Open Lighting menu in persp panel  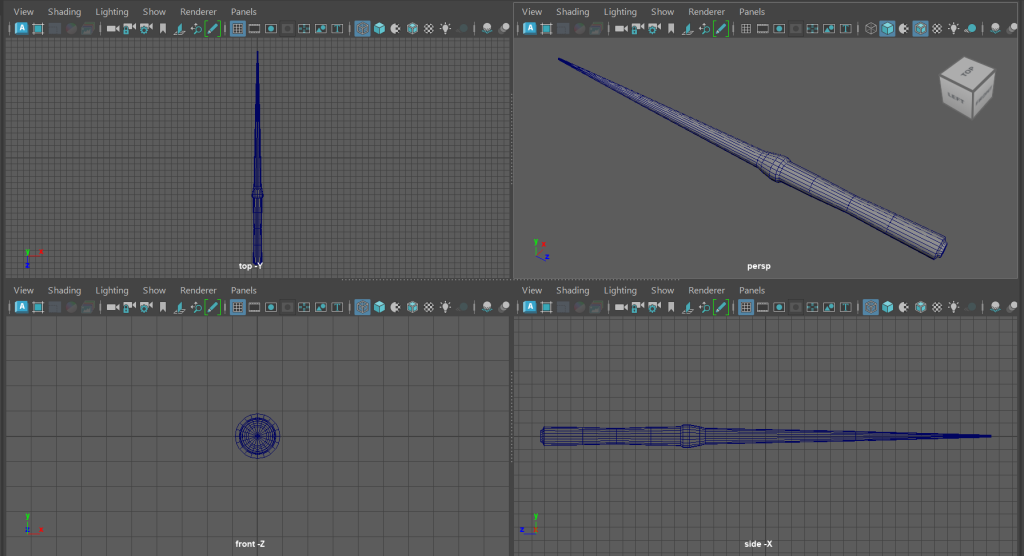[620, 12]
